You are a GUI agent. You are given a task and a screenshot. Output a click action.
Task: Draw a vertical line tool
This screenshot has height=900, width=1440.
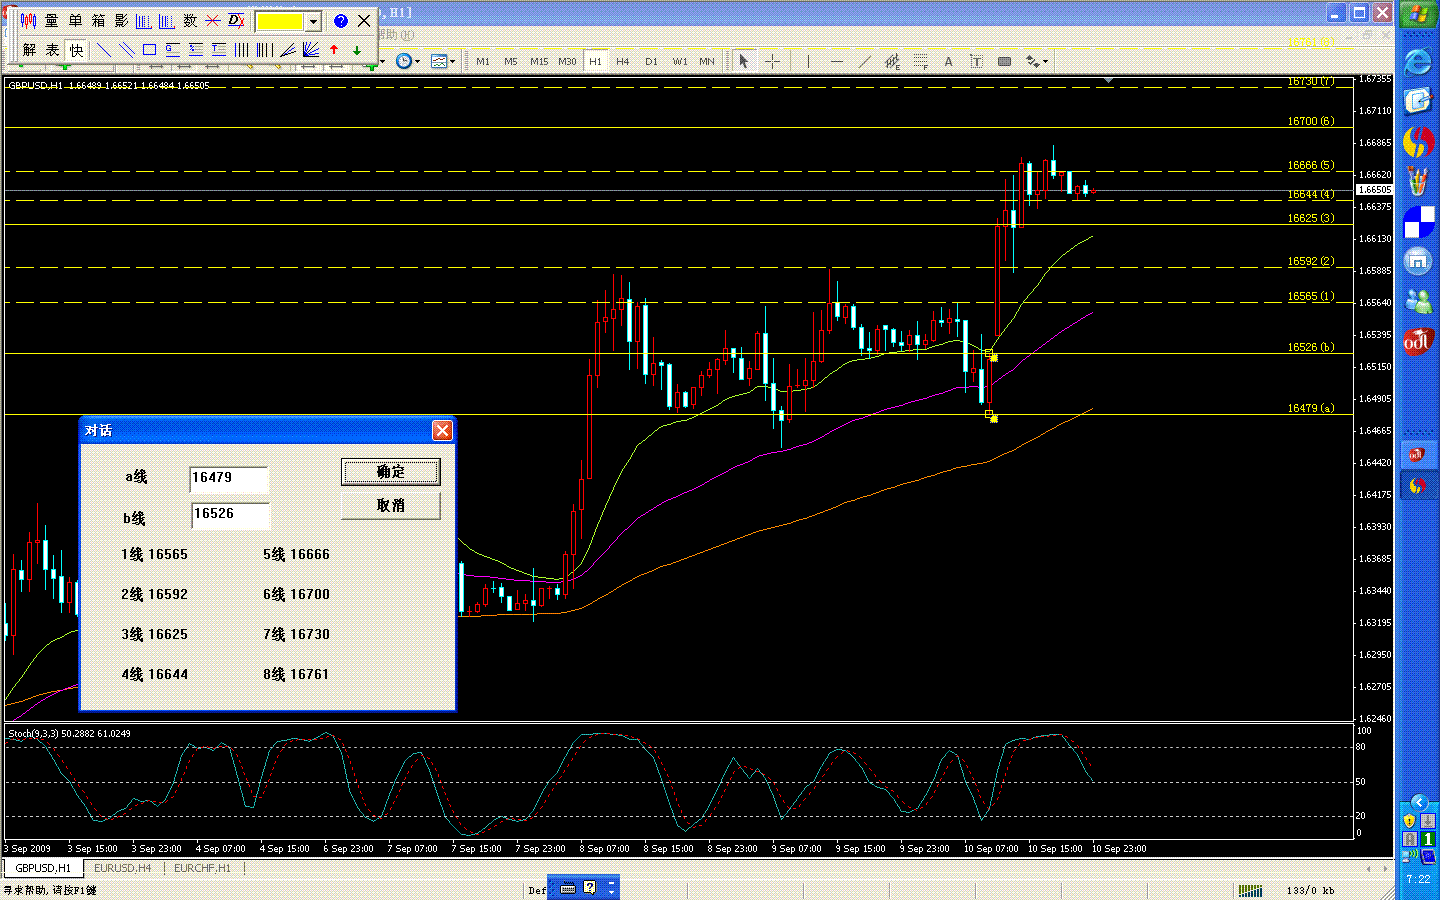point(808,61)
